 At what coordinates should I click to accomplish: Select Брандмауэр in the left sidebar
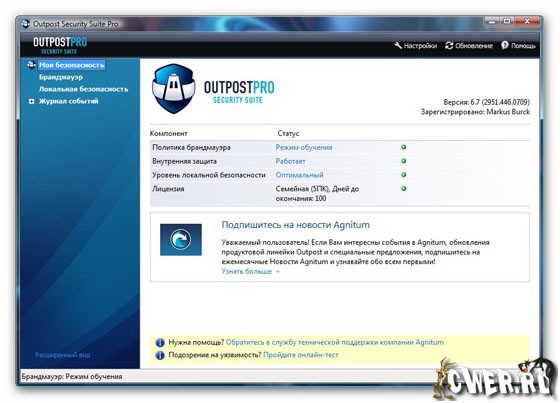point(61,77)
